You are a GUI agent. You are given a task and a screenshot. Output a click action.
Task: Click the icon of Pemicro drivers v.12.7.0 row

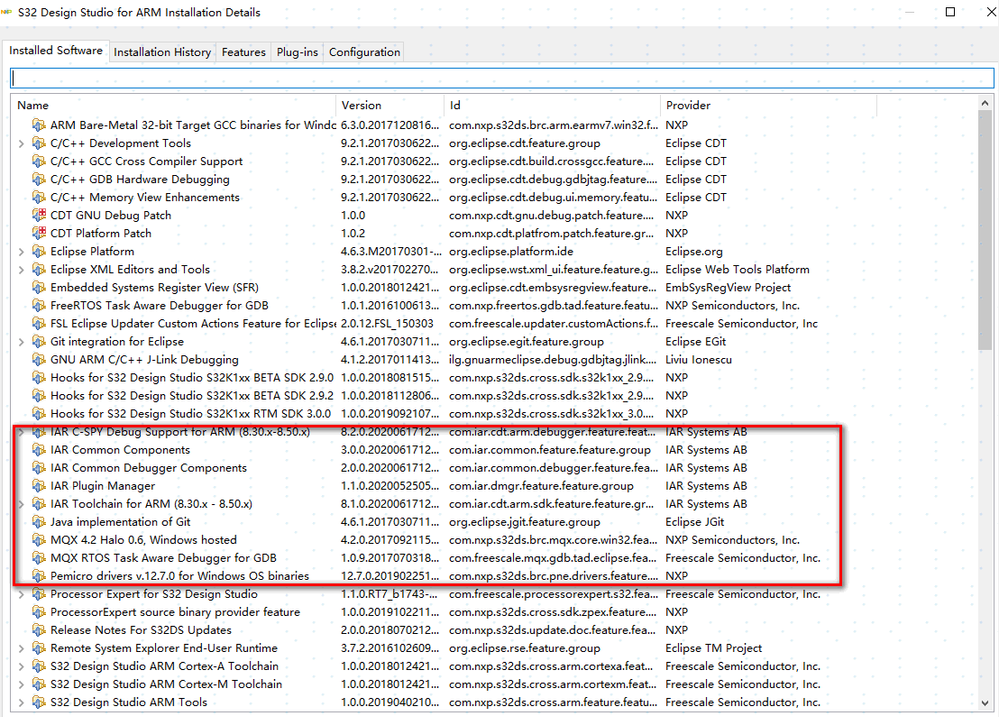click(x=39, y=576)
